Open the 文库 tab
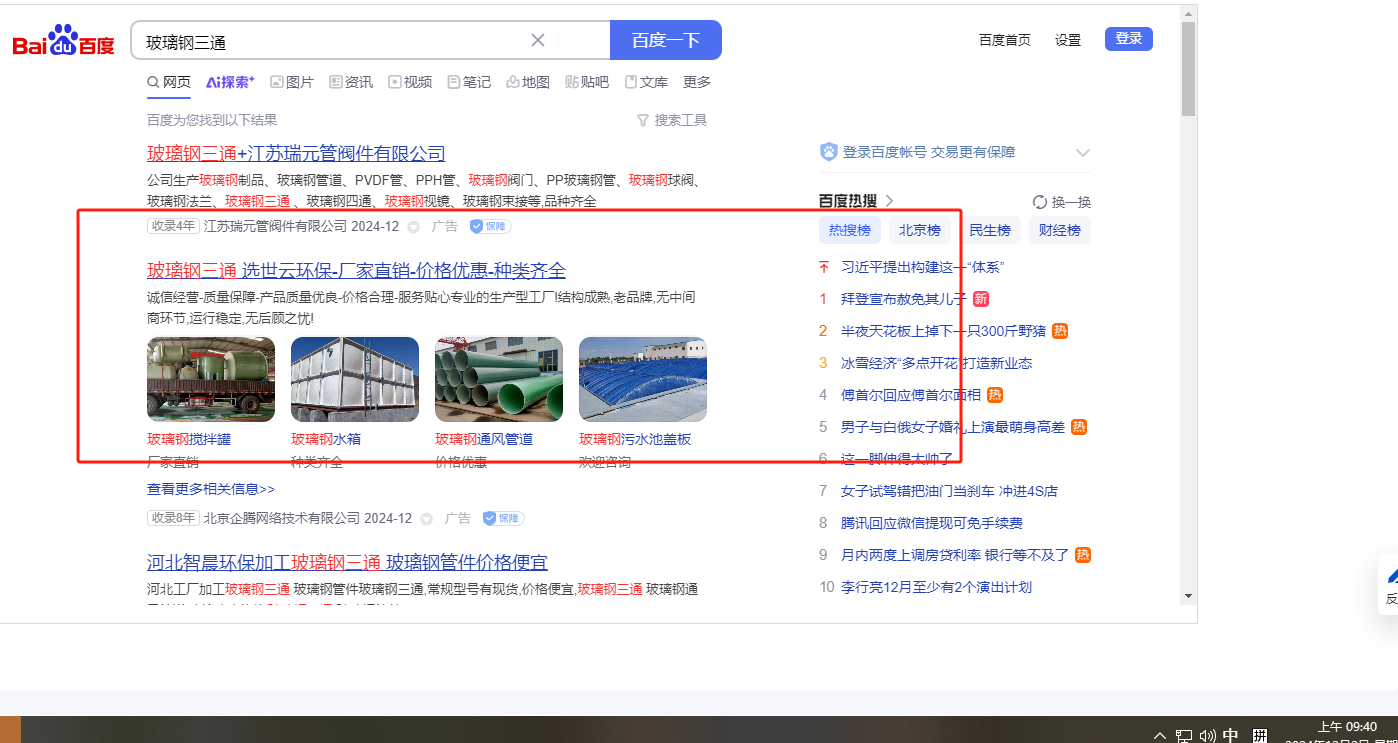This screenshot has width=1398, height=743. [x=646, y=82]
